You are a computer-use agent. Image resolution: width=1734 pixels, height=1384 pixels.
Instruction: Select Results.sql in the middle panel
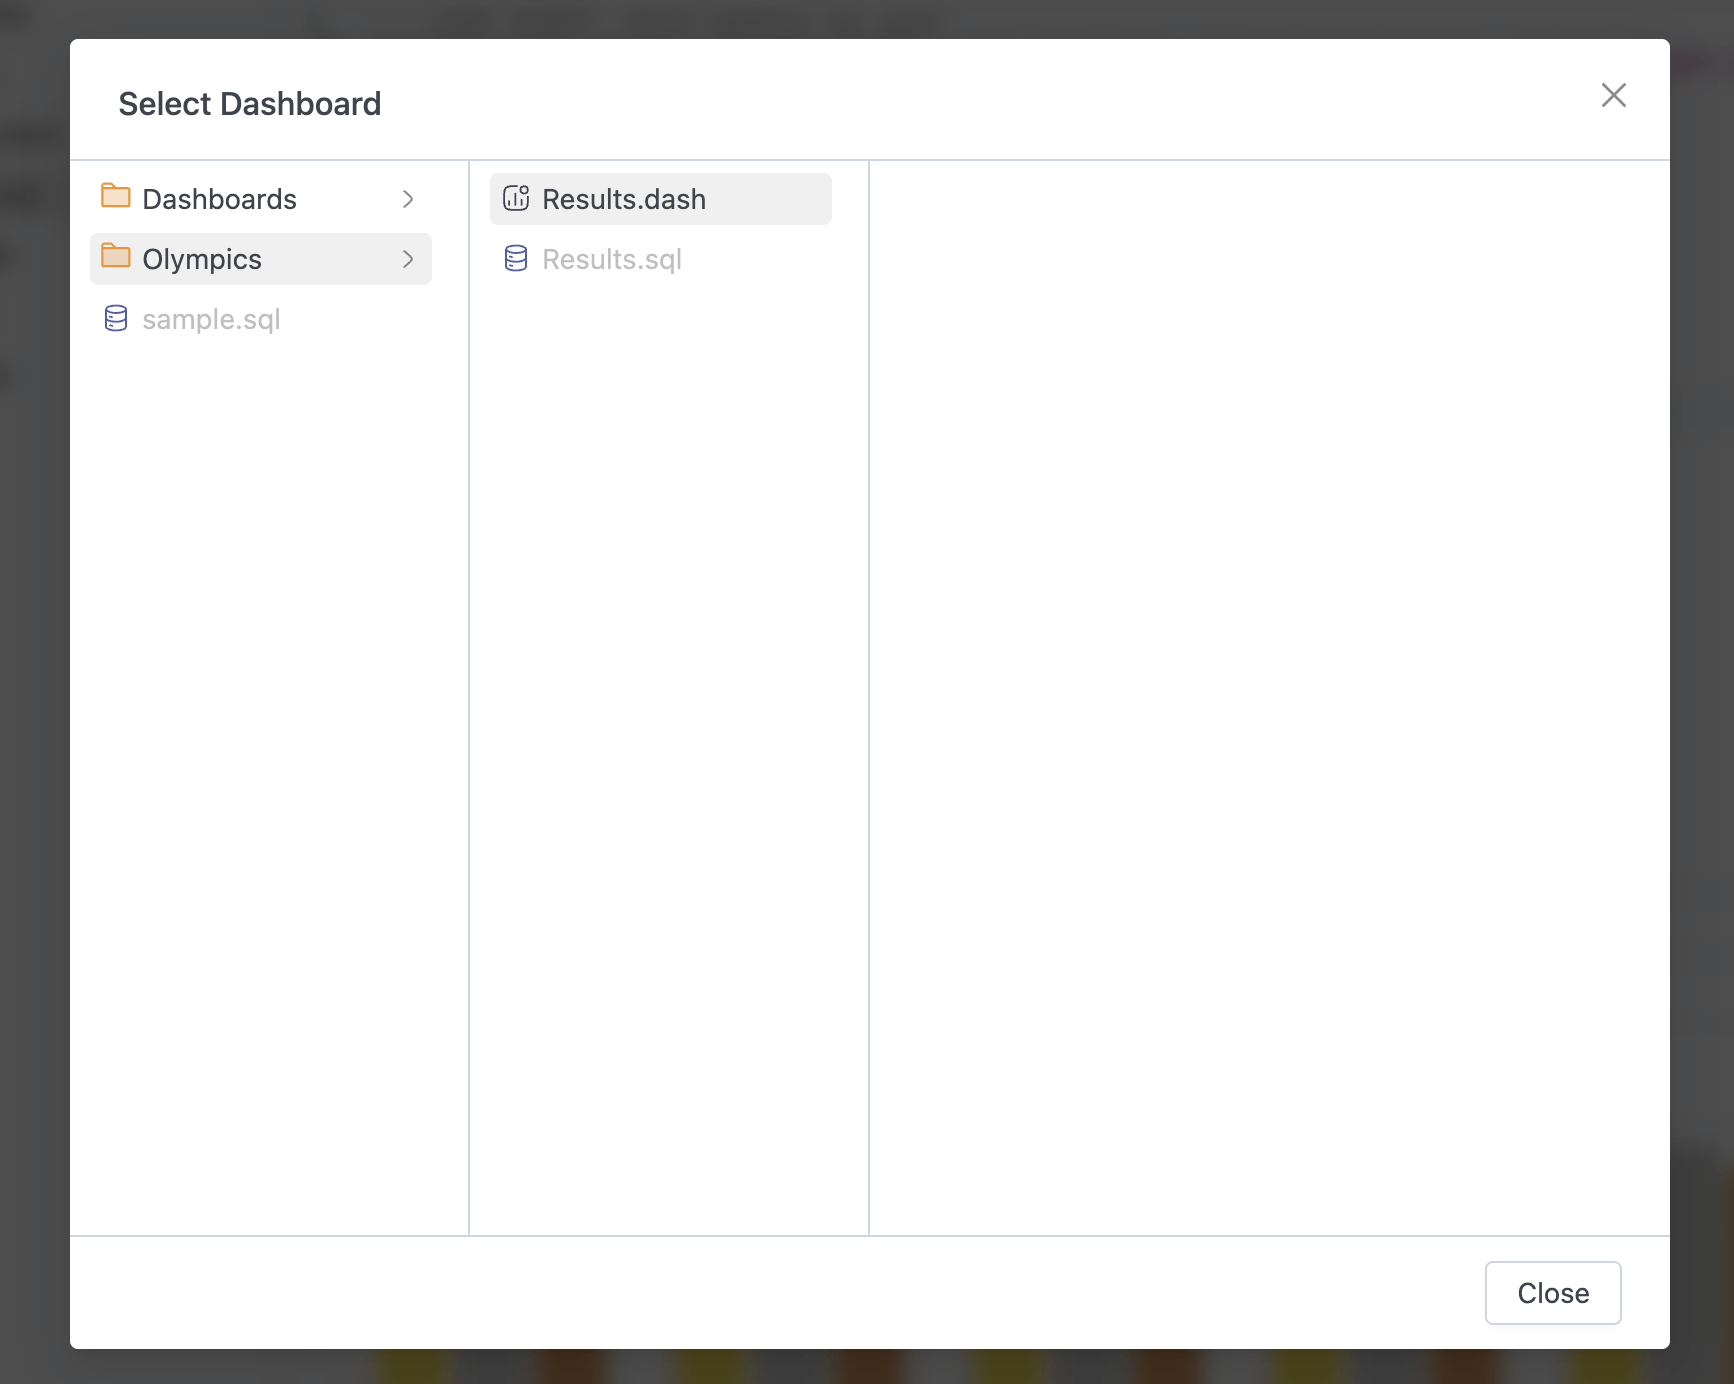611,258
